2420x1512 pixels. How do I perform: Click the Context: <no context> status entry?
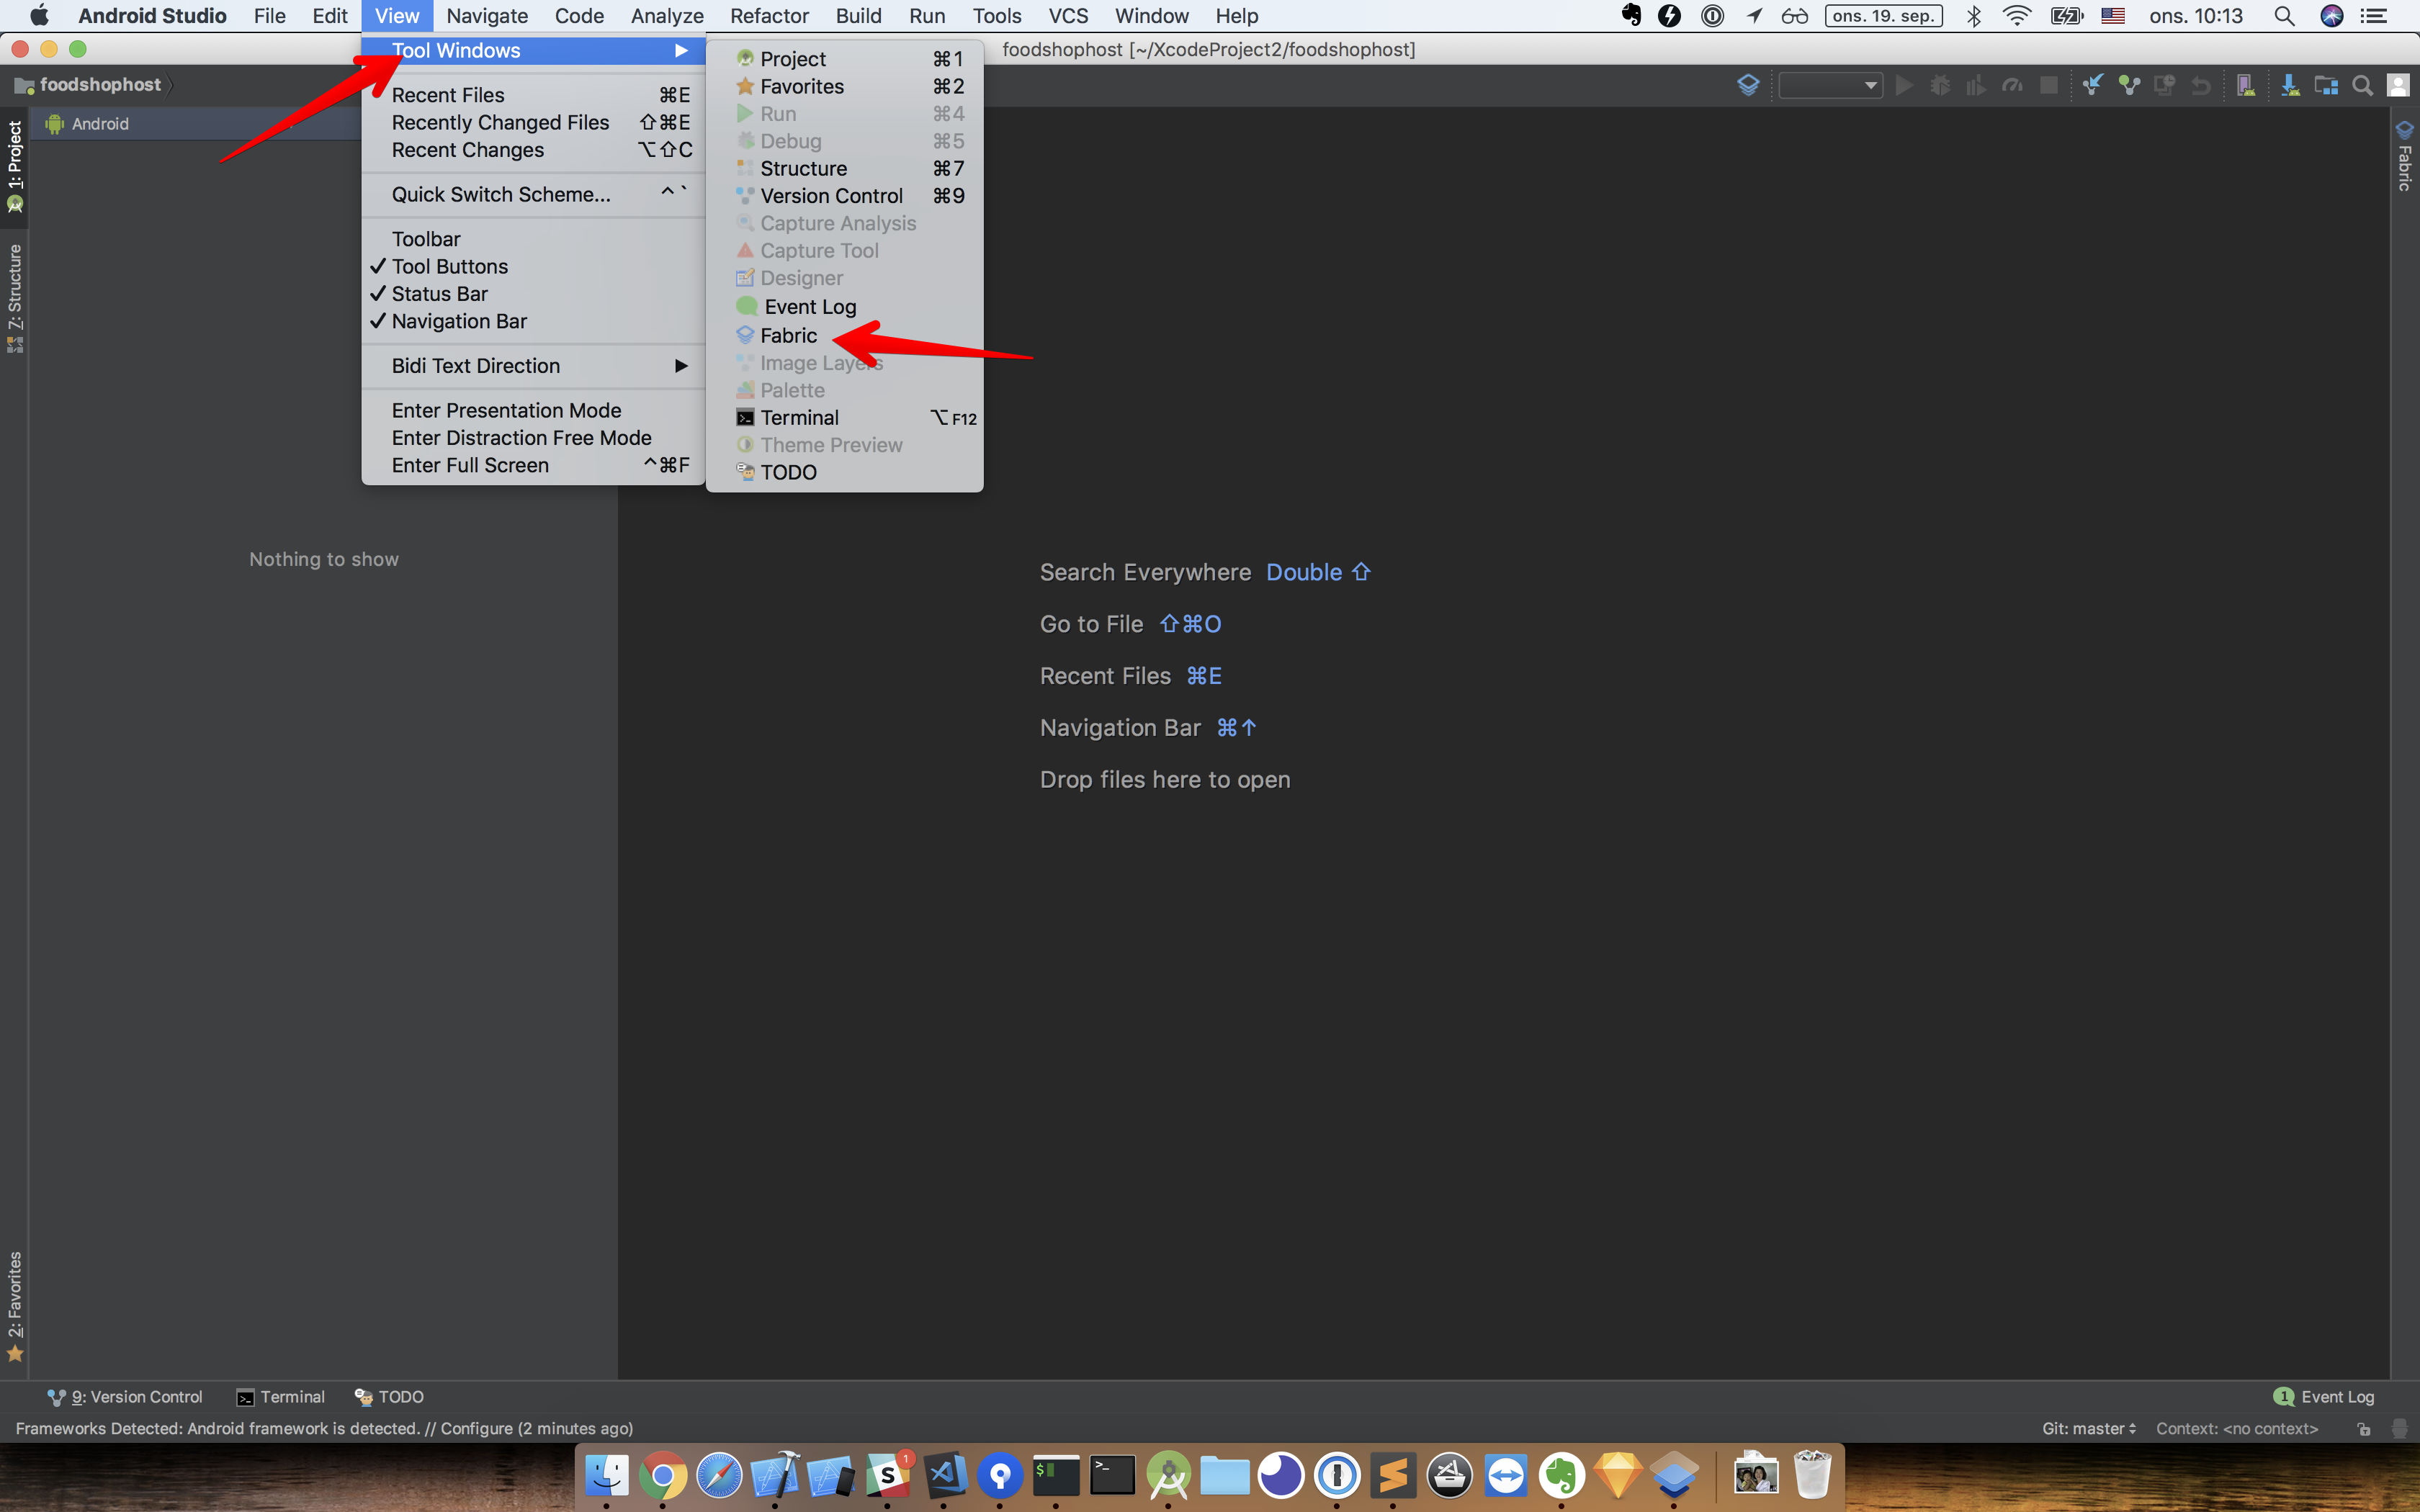pyautogui.click(x=2237, y=1429)
